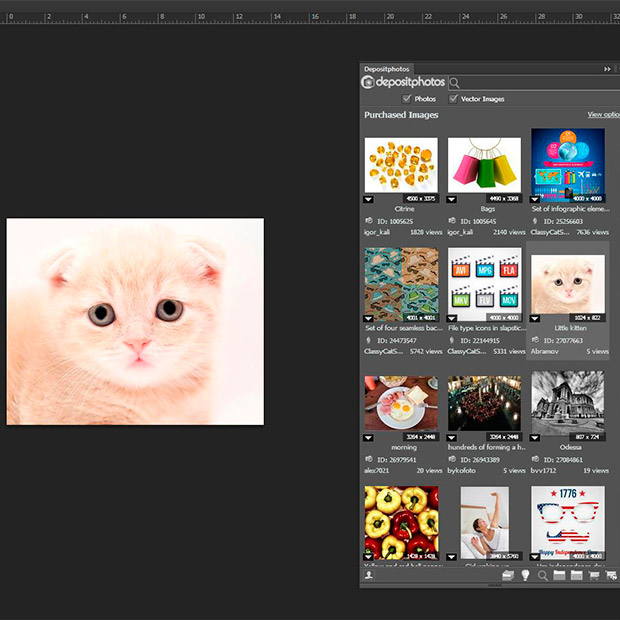Click the igor_kall author name under Bags
This screenshot has height=620, width=620.
460,232
